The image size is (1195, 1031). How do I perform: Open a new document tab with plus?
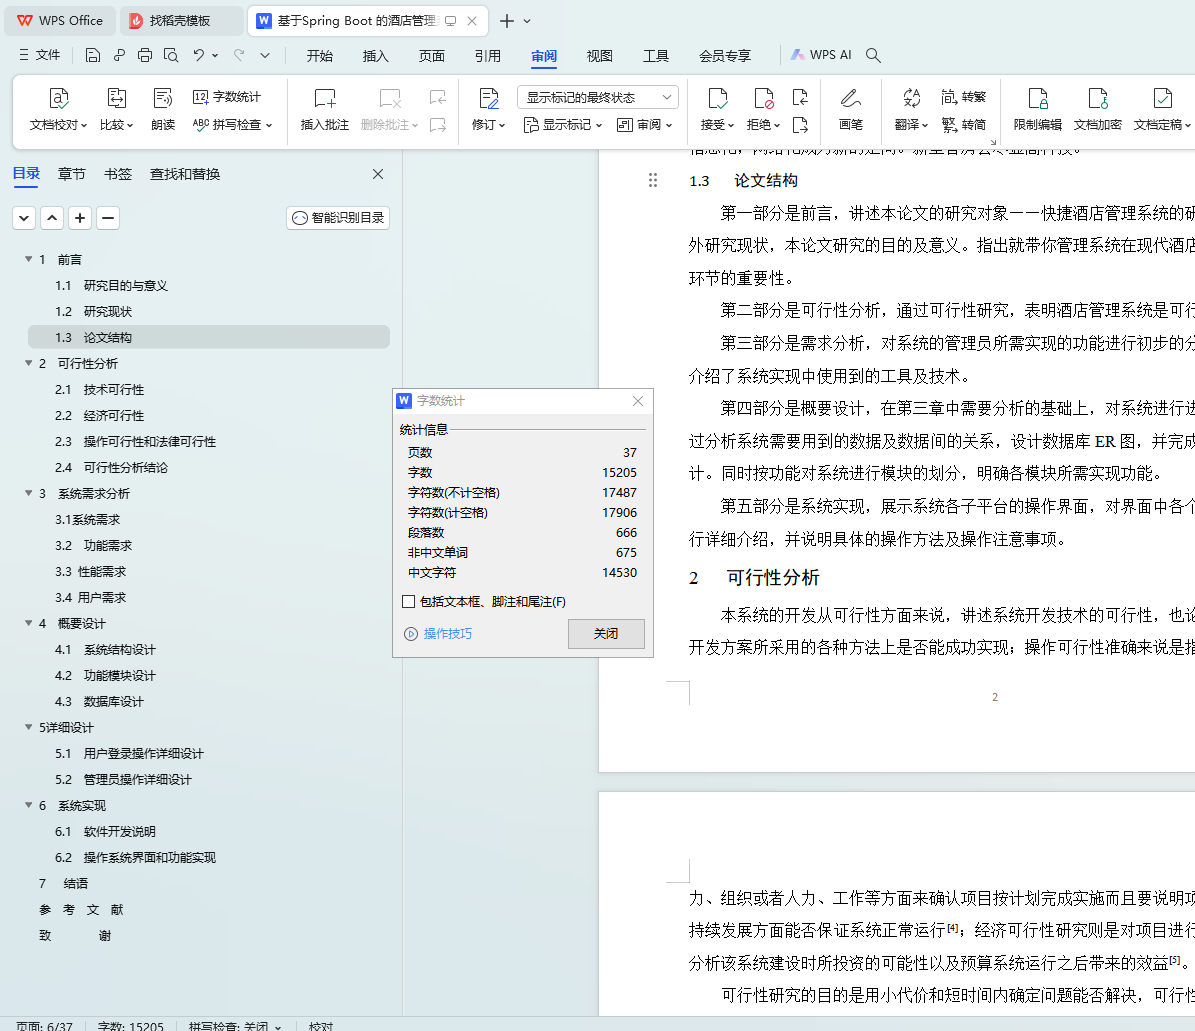coord(506,21)
